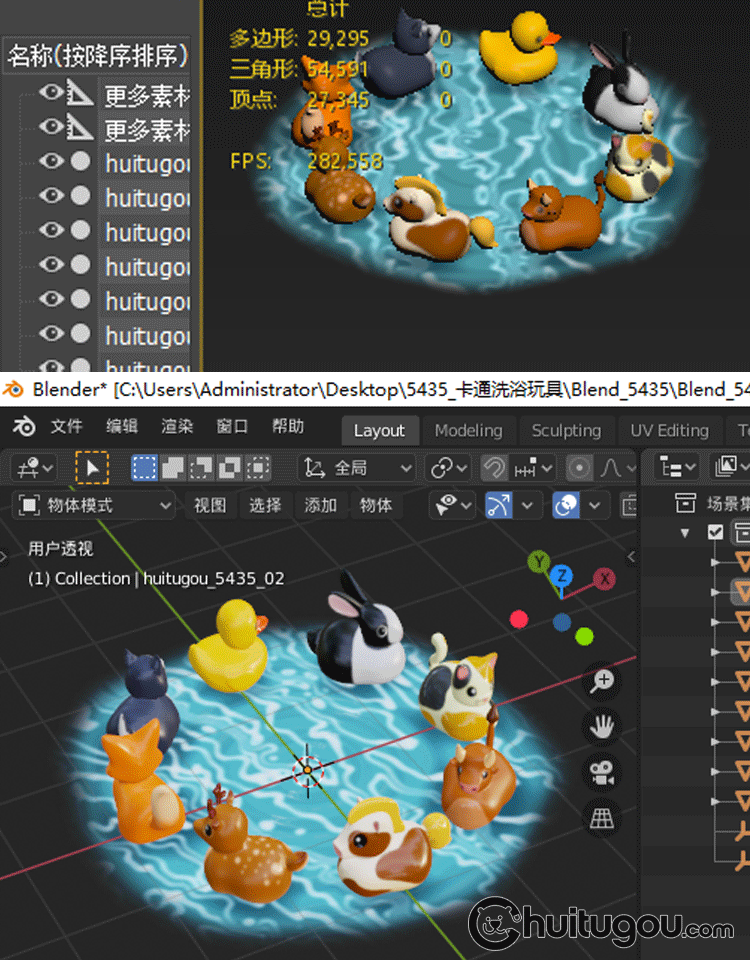Open the Snapping options dropdown
Image resolution: width=750 pixels, height=960 pixels.
[533, 468]
